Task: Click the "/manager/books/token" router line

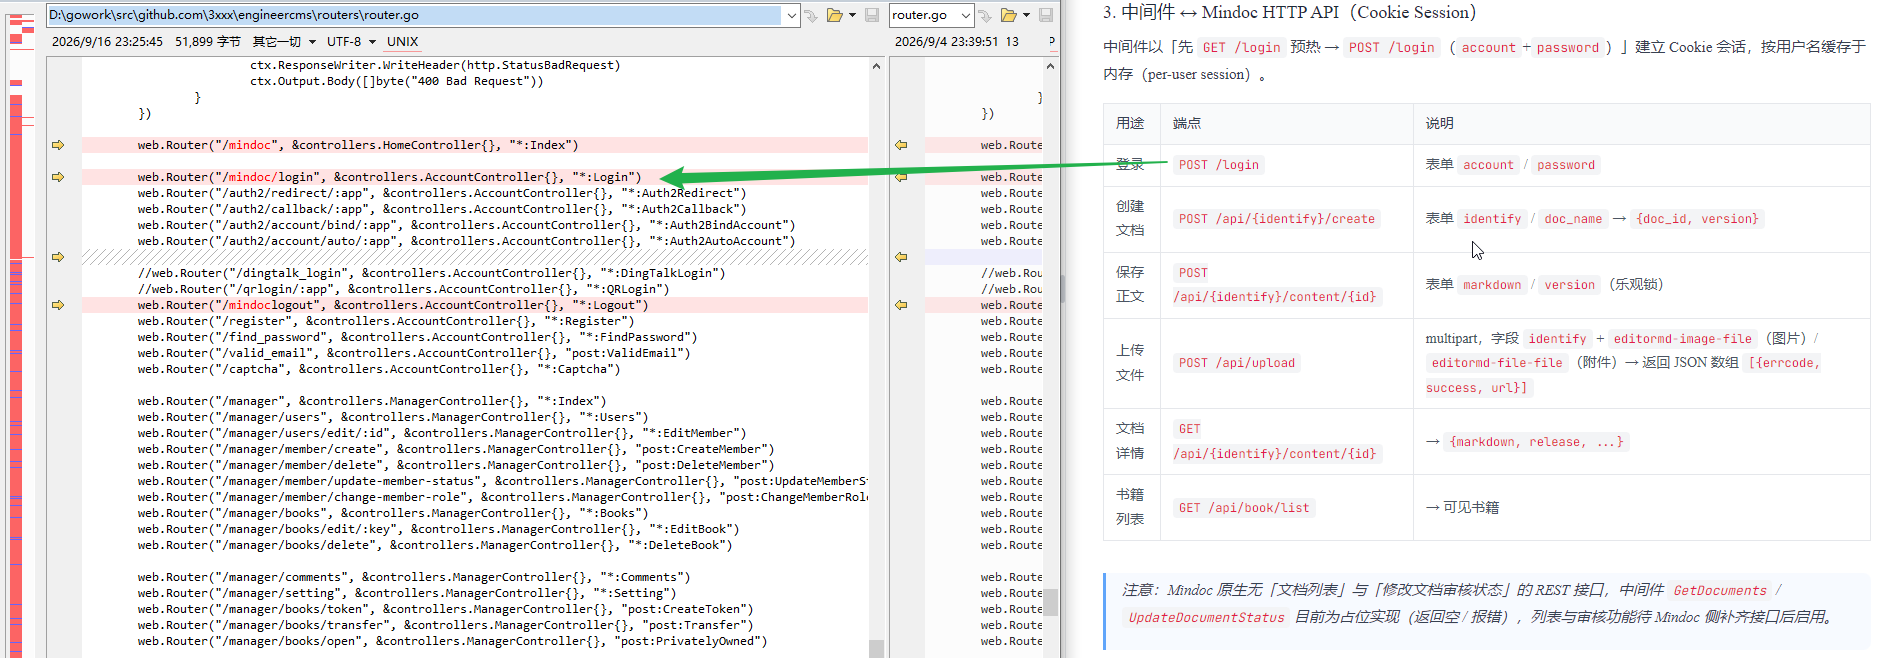Action: pos(446,609)
